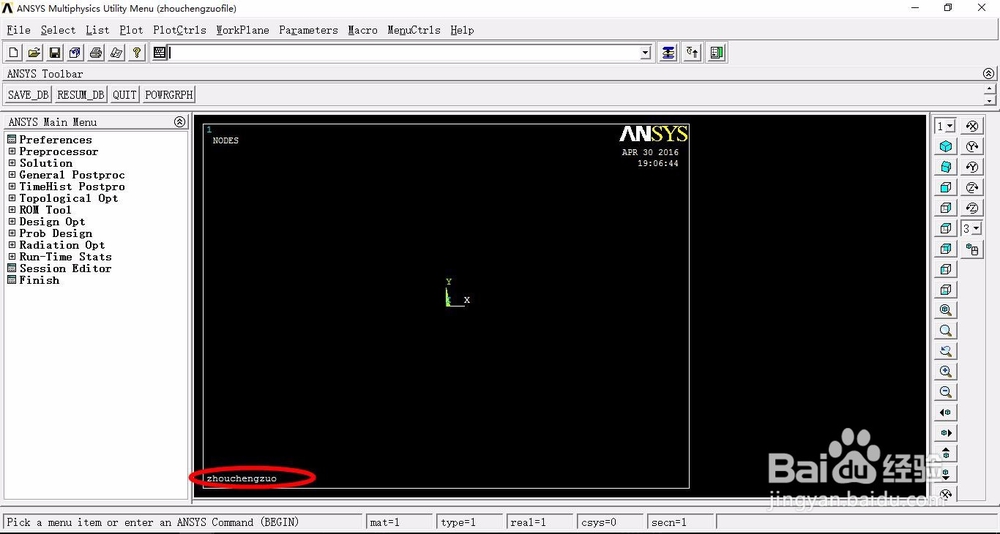
Task: Open the Select menu
Action: click(x=58, y=30)
